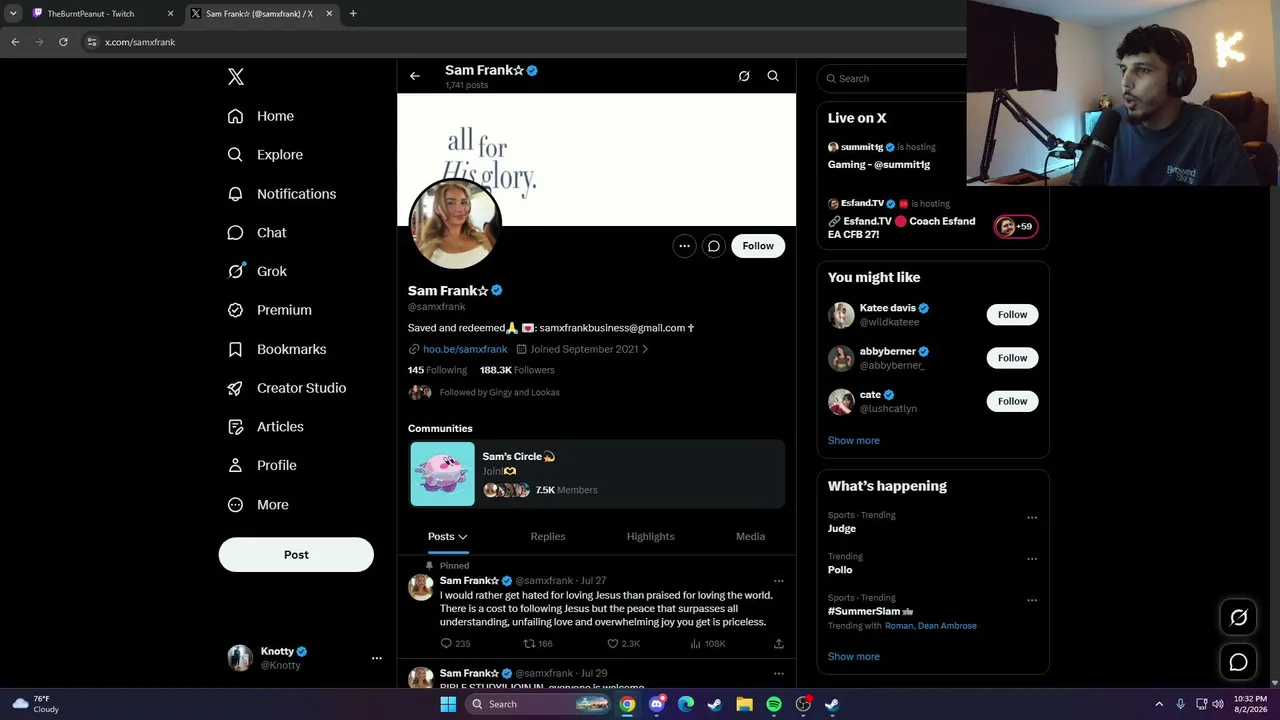This screenshot has width=1280, height=720.
Task: Open the Explore page
Action: [265, 155]
